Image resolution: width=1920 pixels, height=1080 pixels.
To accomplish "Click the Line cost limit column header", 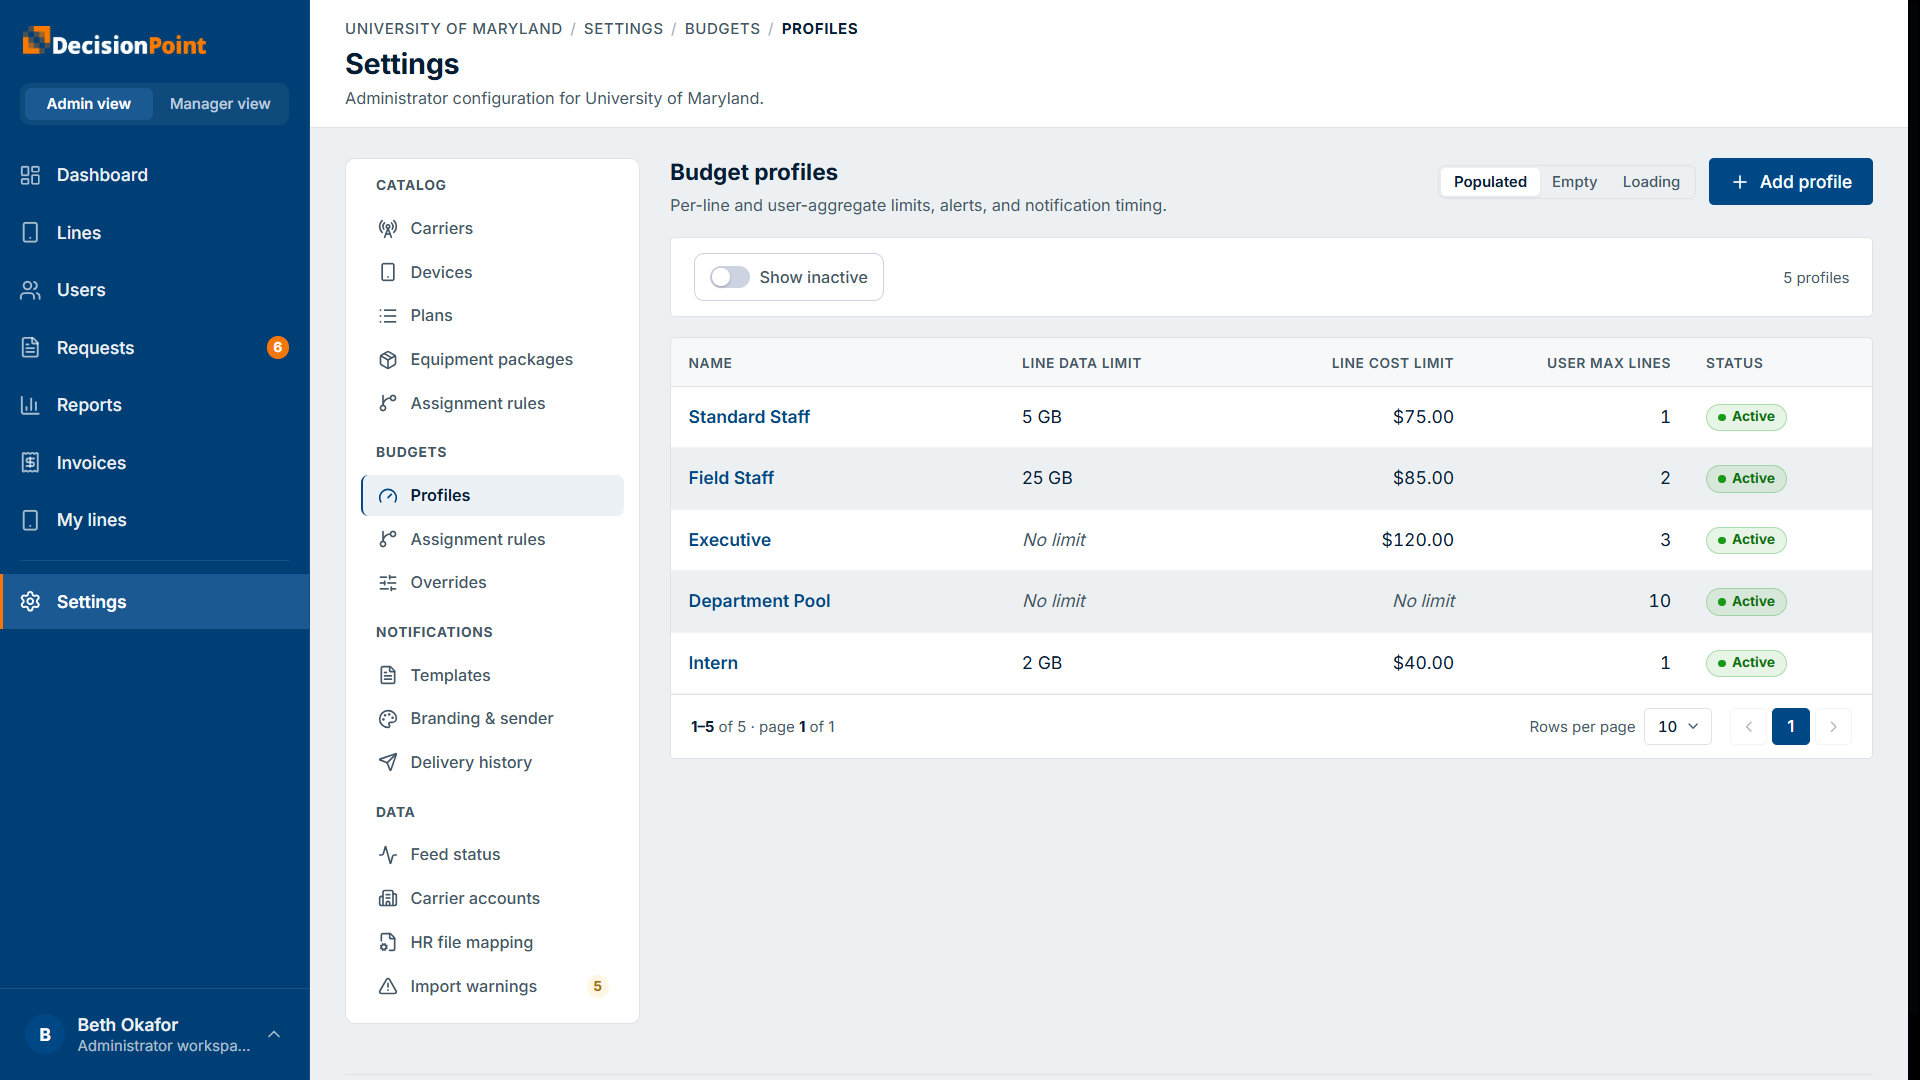I will coord(1392,363).
